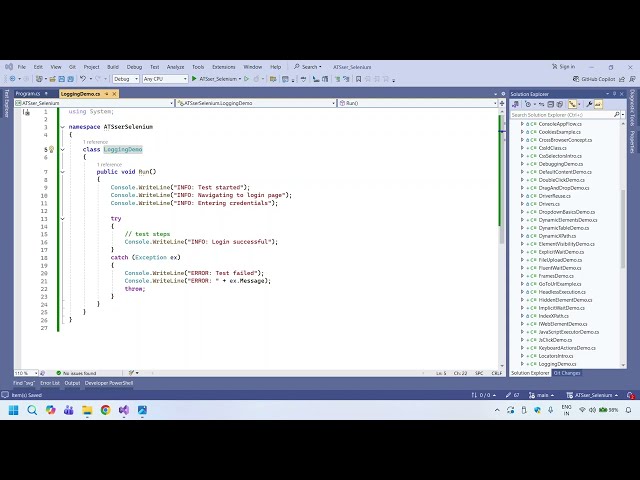The height and width of the screenshot is (480, 640).
Task: Click the Visual Studio taskbar icon
Action: (x=124, y=410)
